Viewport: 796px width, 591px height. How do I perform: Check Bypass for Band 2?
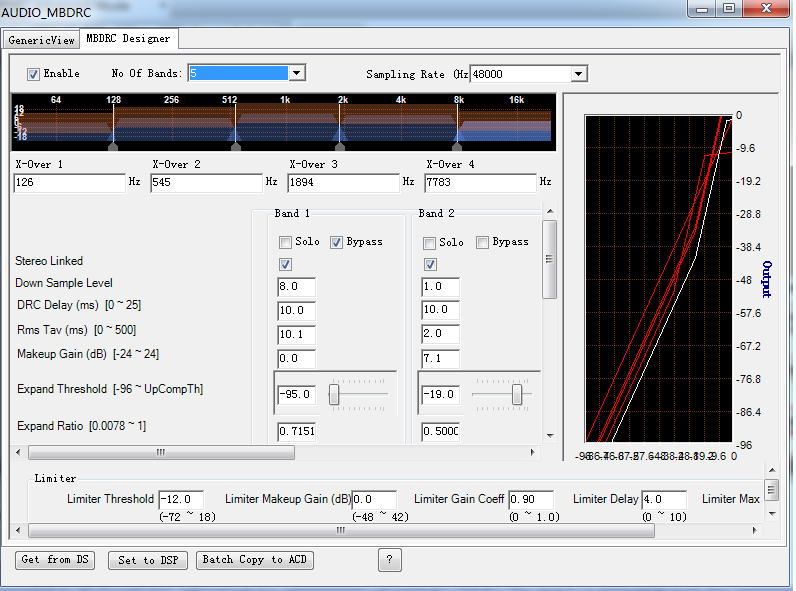coord(482,242)
